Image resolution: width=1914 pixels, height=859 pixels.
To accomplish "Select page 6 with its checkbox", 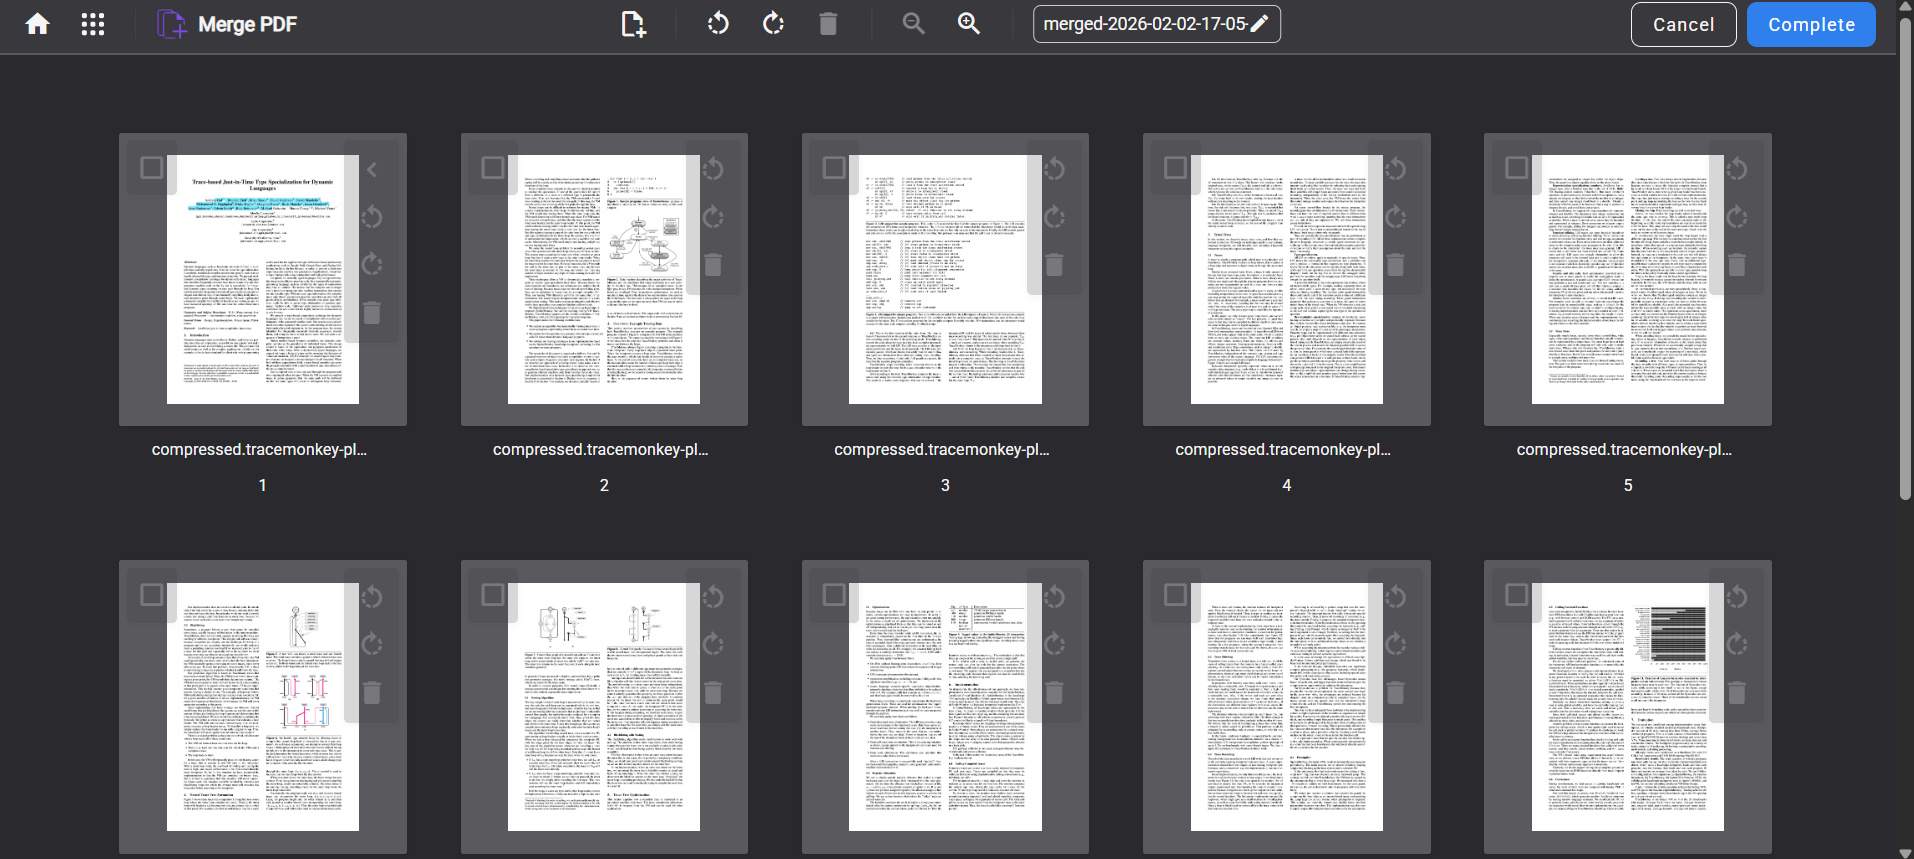I will [152, 595].
